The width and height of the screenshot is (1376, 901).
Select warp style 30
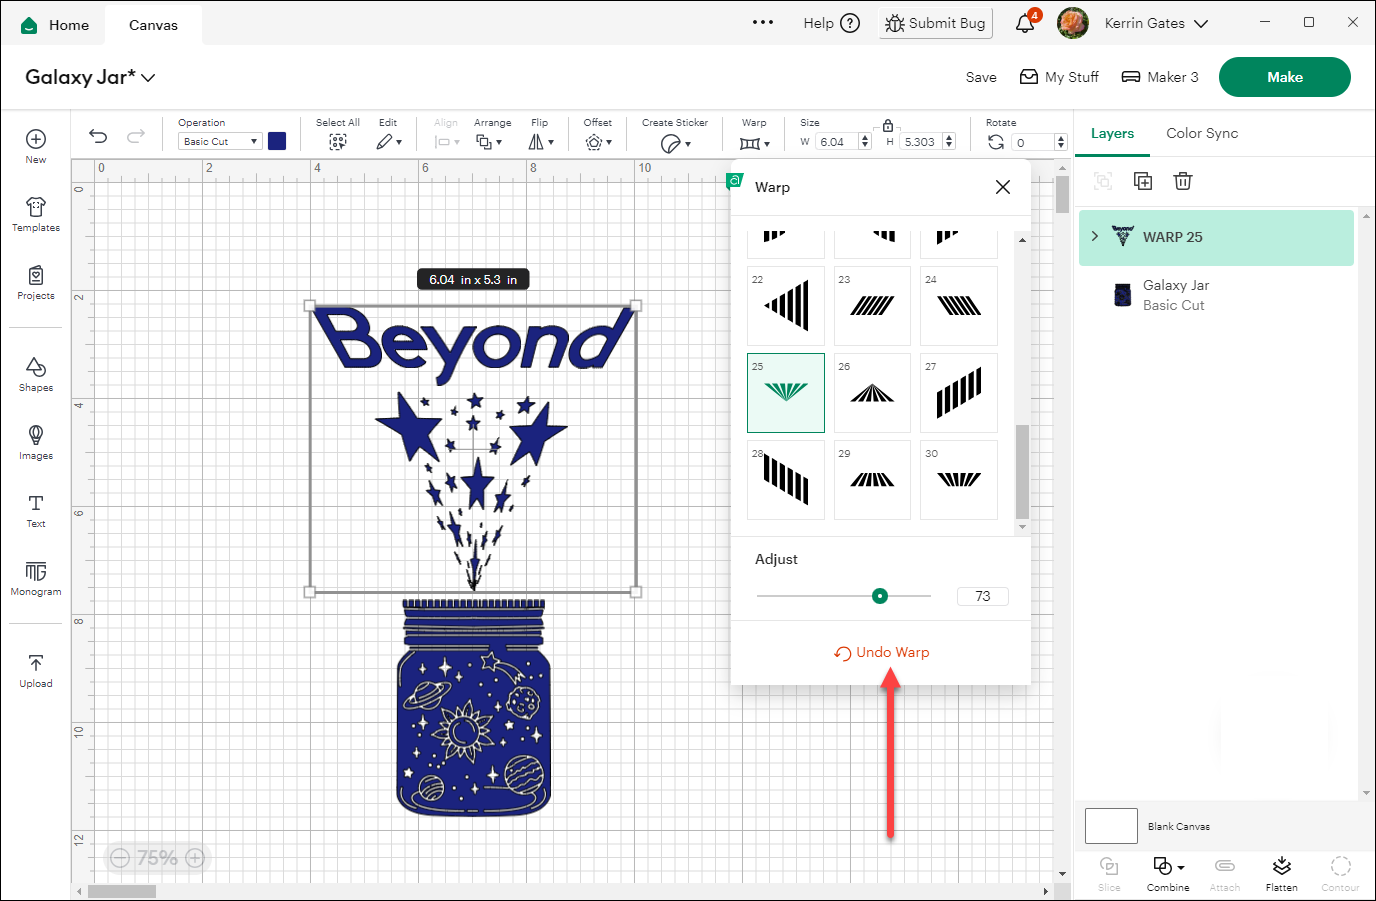(958, 479)
